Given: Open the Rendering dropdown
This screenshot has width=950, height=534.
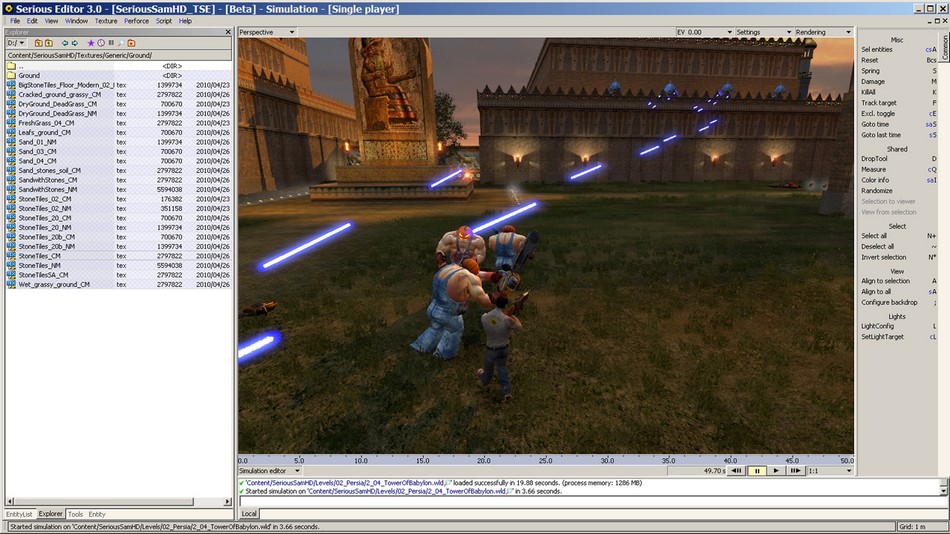Looking at the screenshot, I should 823,32.
